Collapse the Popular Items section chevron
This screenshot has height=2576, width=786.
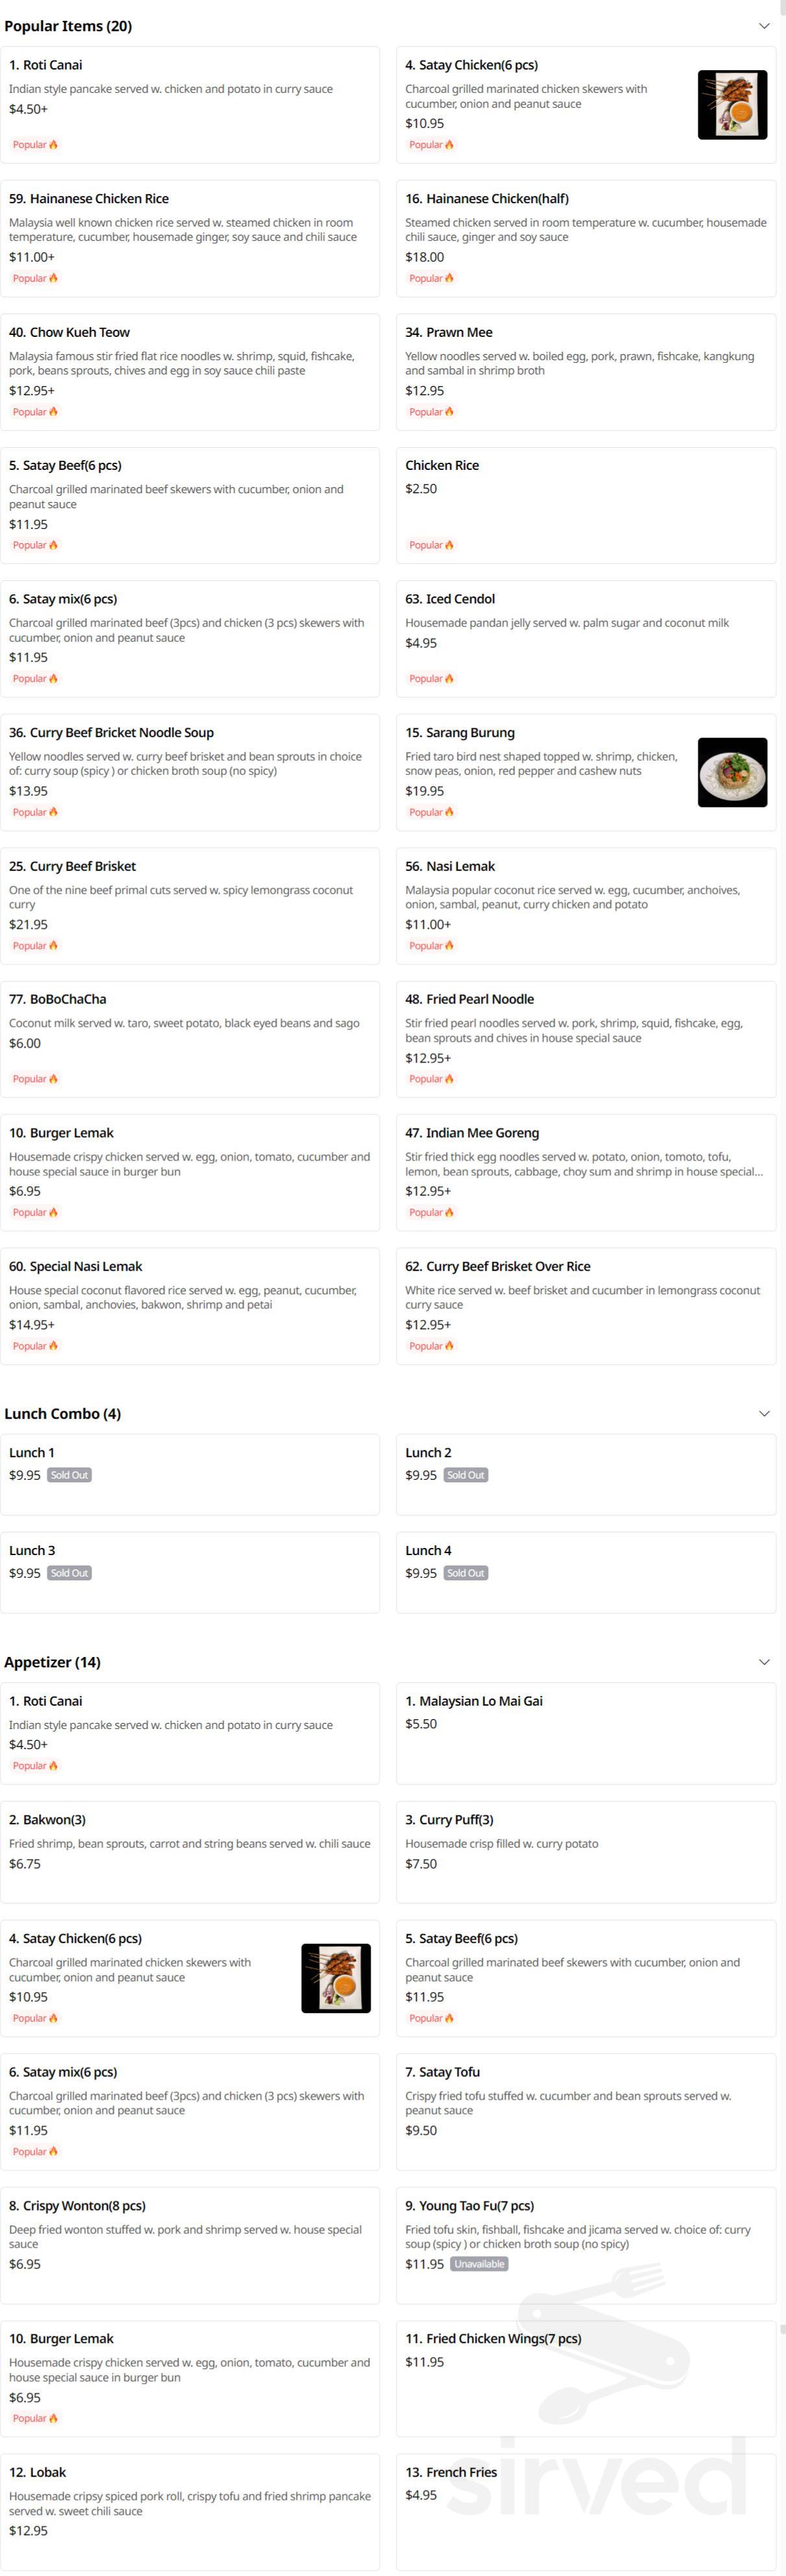pos(764,26)
